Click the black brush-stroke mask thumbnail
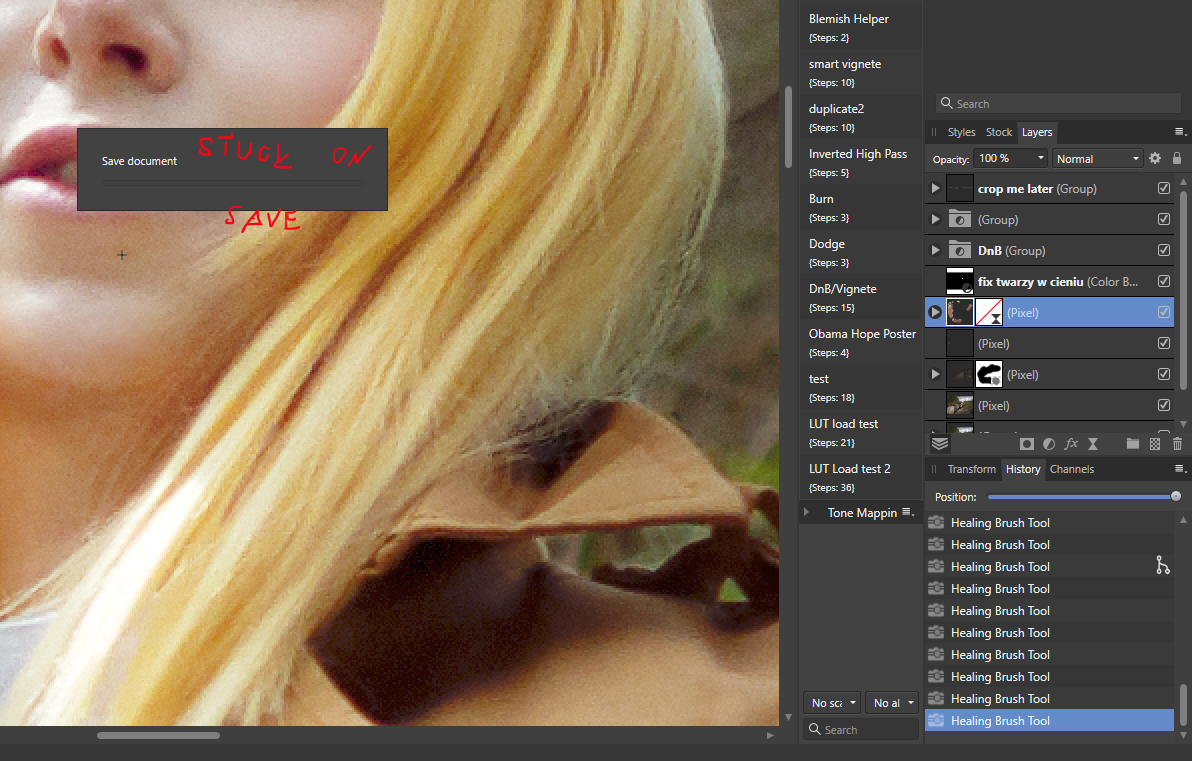Screen dimensions: 1192x761 pyautogui.click(x=989, y=374)
